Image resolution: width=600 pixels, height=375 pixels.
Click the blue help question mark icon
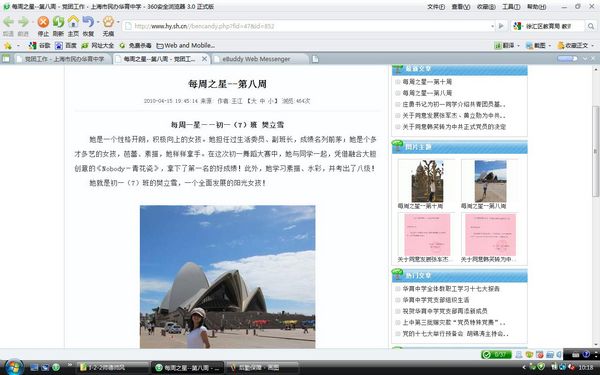coord(586,355)
